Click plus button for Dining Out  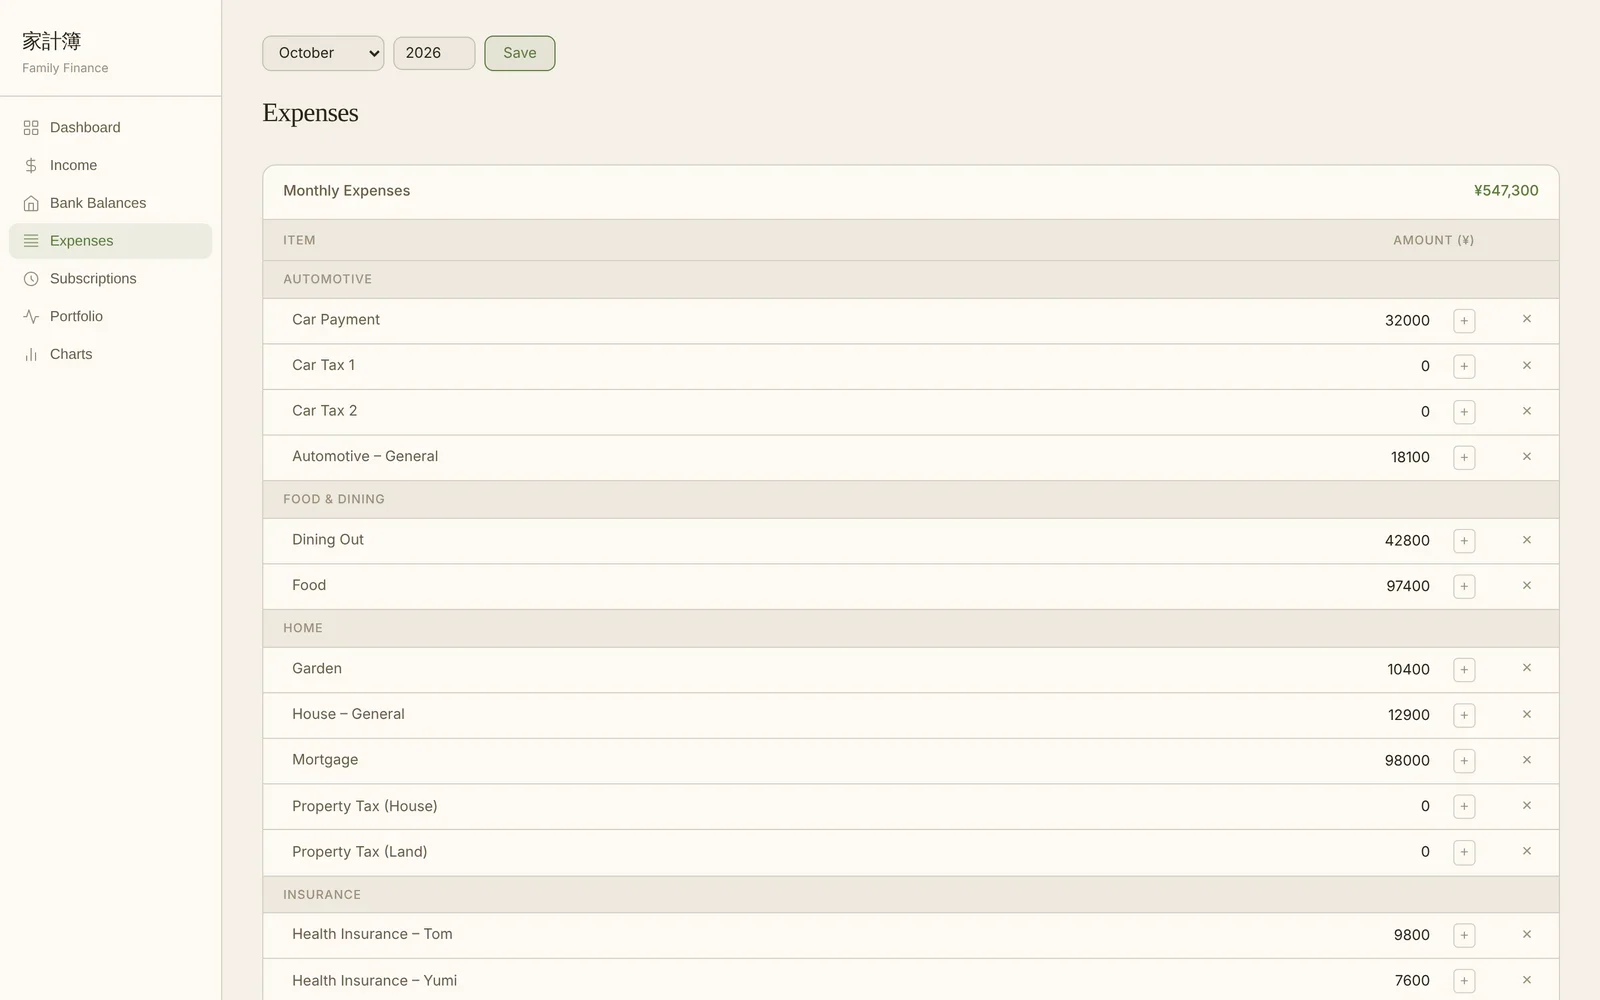(x=1464, y=541)
